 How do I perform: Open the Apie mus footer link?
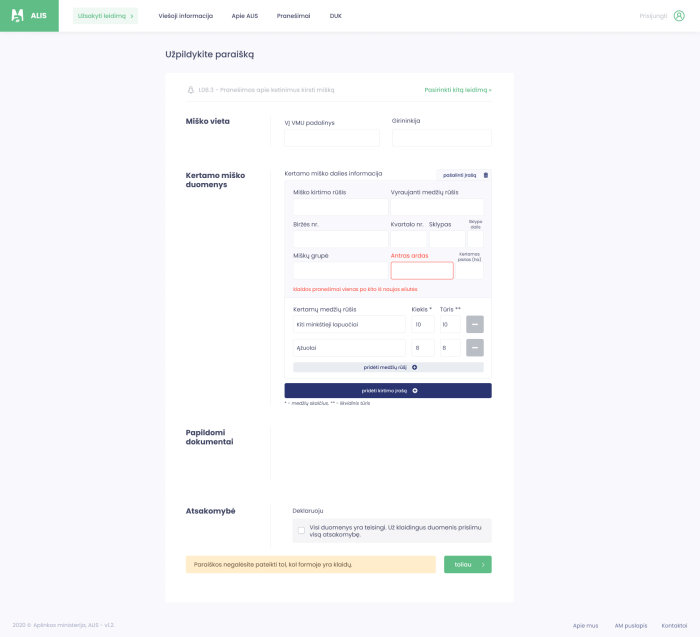585,625
